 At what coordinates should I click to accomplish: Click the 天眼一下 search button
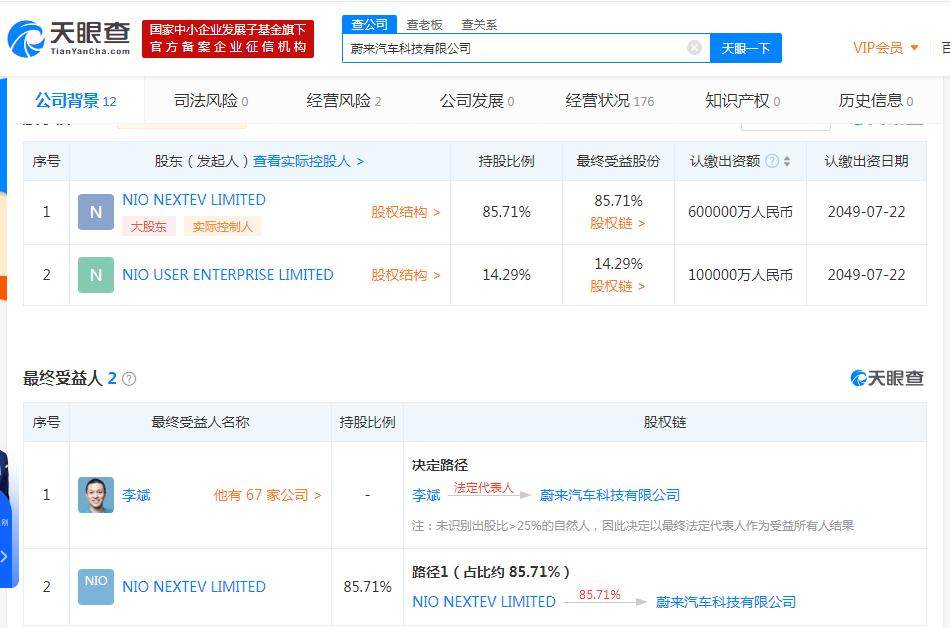pos(746,48)
